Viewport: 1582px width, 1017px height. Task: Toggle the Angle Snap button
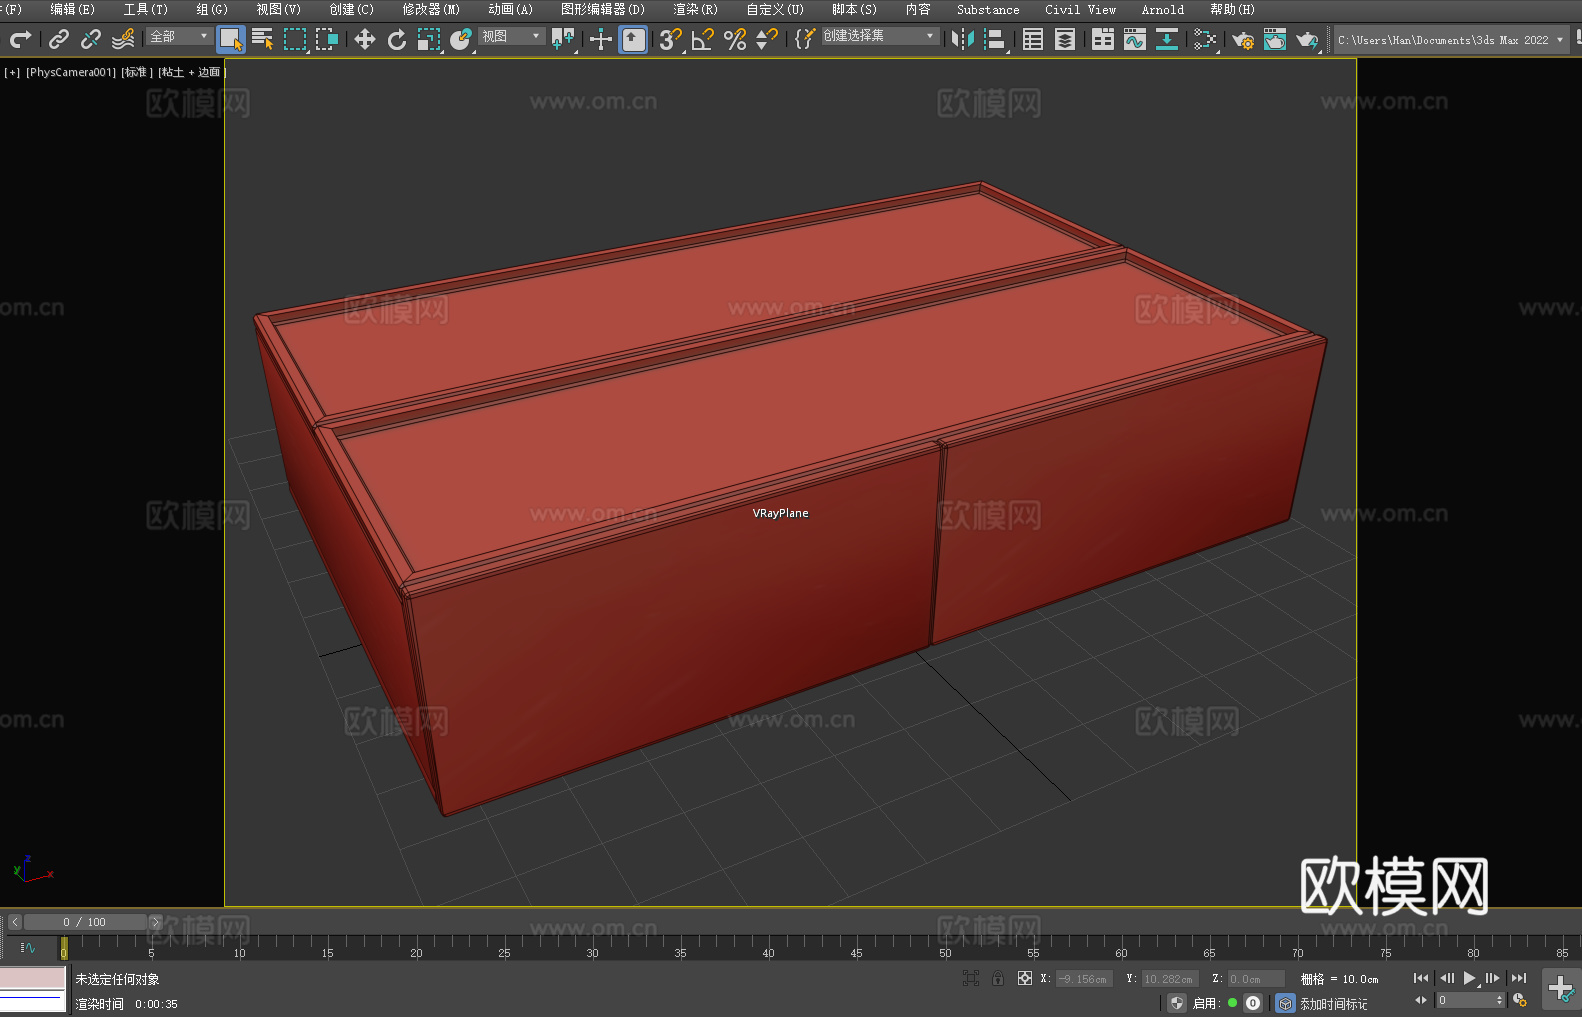coord(702,39)
